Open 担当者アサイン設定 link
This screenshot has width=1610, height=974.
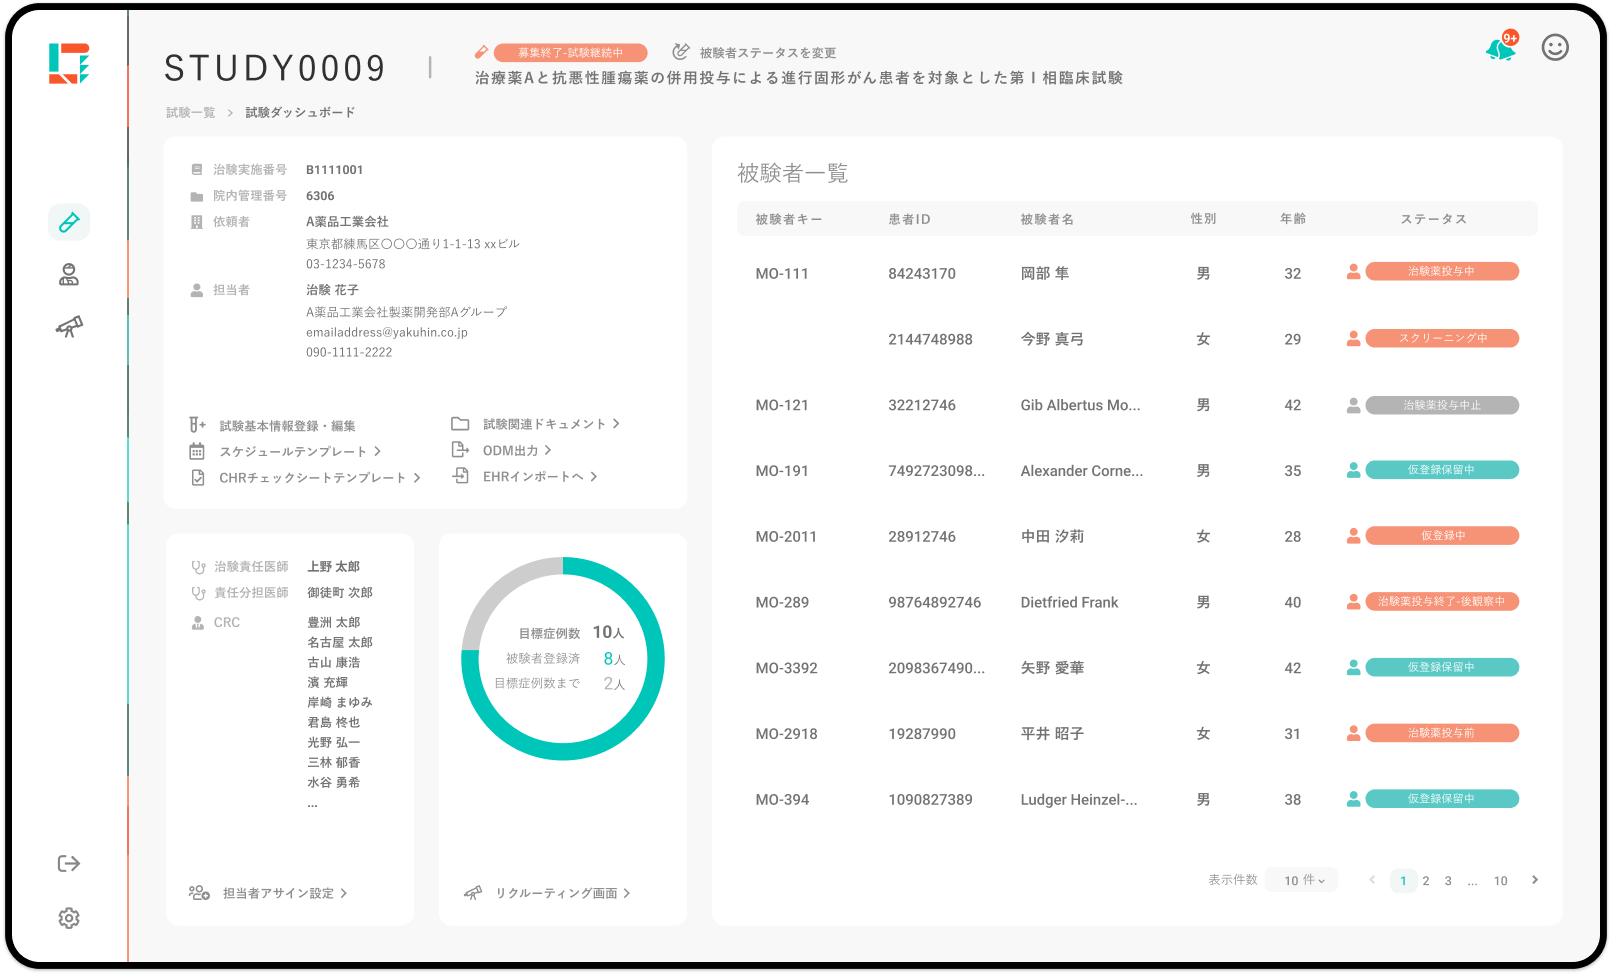[x=278, y=893]
